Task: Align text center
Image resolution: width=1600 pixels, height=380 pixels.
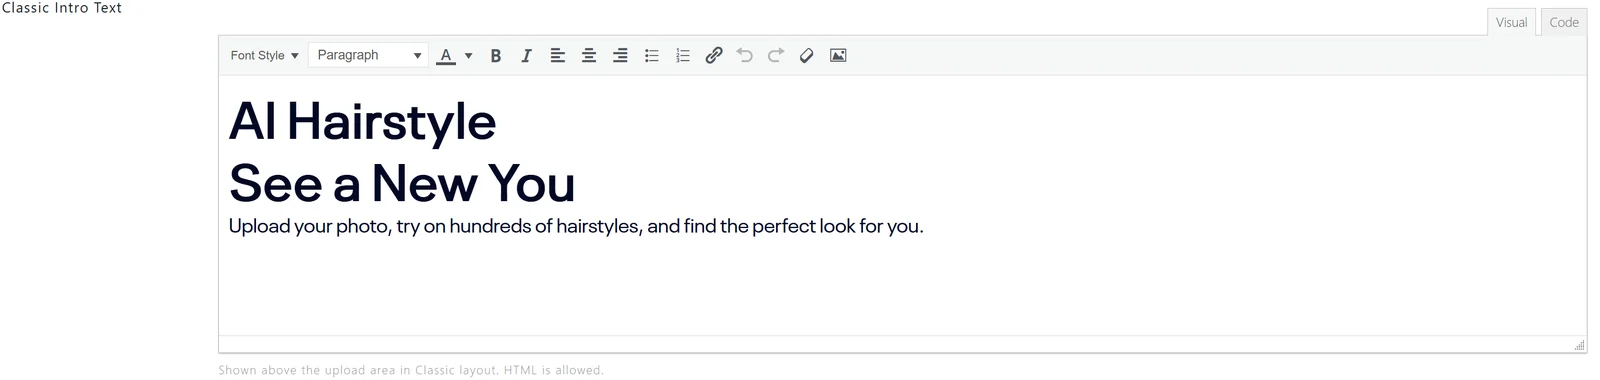Action: (589, 55)
